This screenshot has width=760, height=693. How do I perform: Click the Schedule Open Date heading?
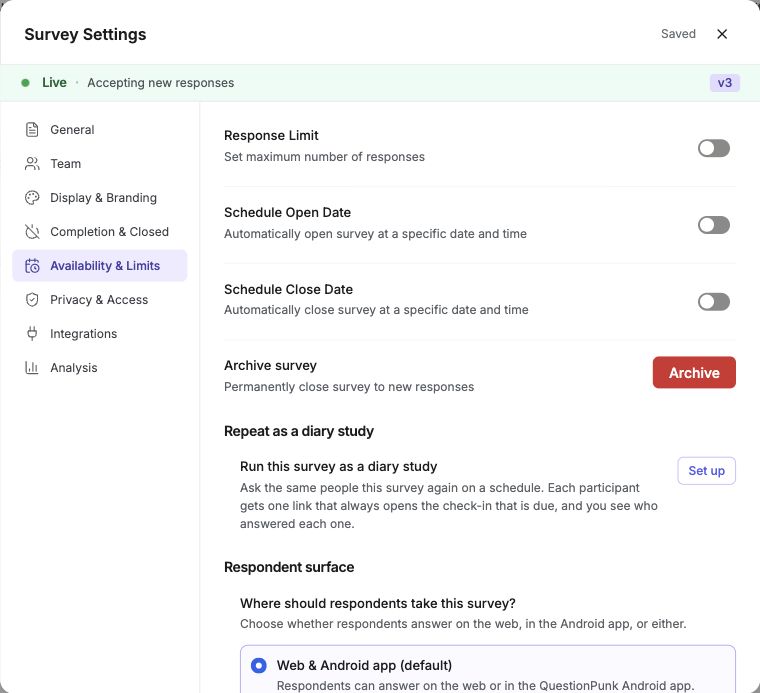[x=287, y=212]
